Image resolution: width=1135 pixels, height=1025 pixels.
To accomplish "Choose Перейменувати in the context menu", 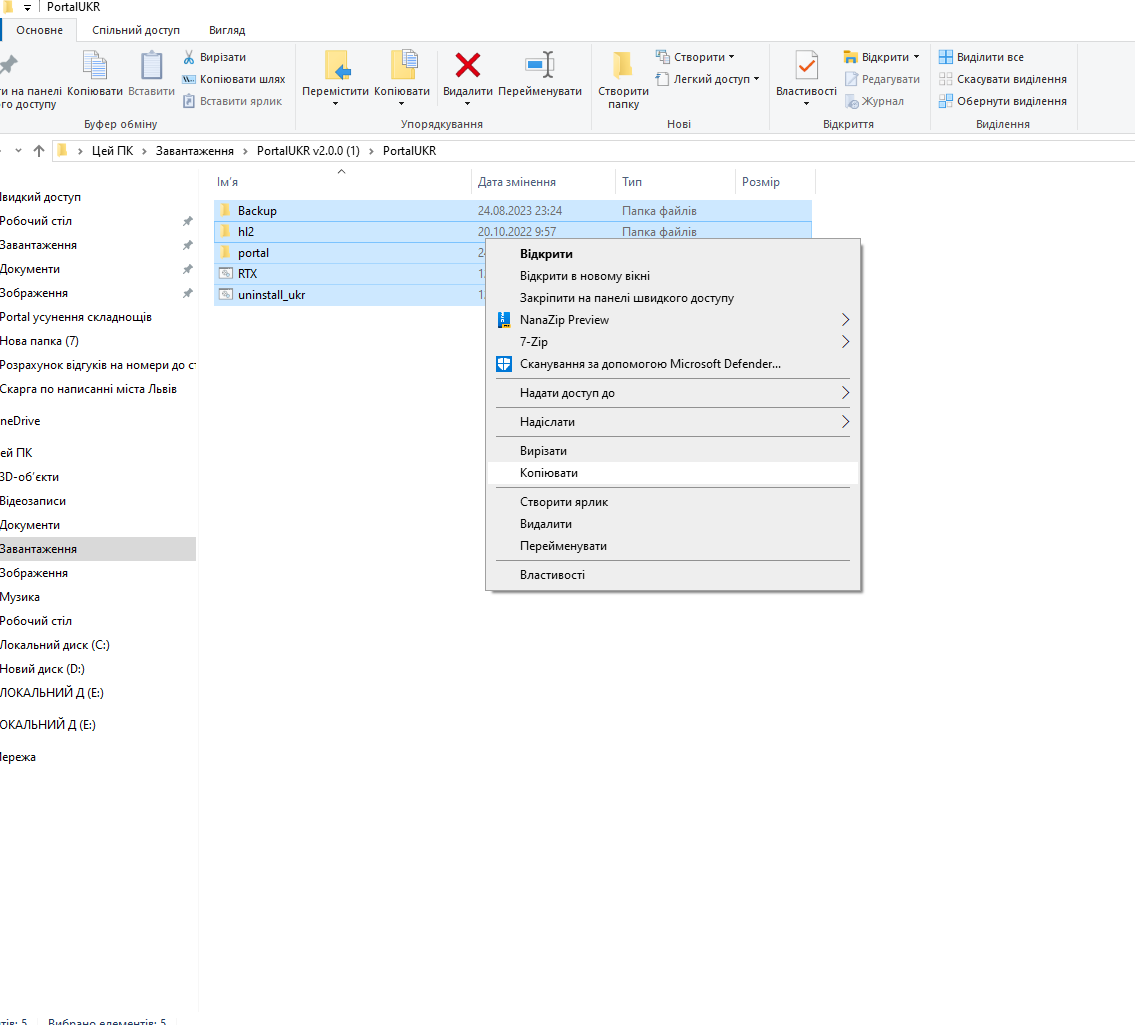I will point(673,546).
